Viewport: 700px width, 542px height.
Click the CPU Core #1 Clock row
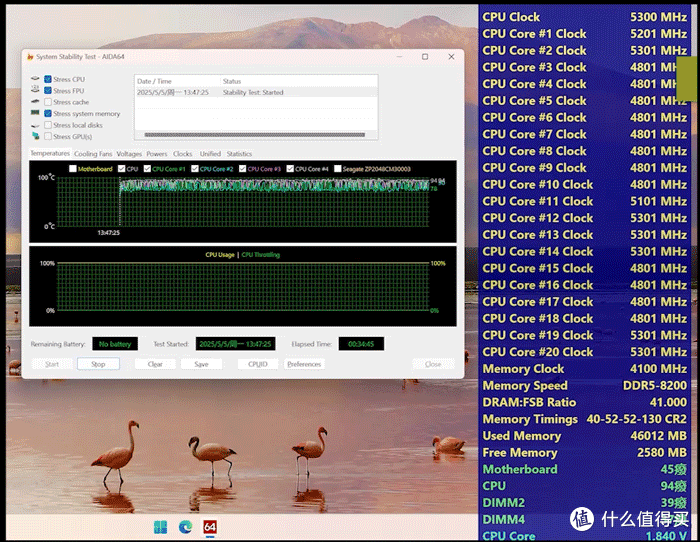pyautogui.click(x=584, y=33)
